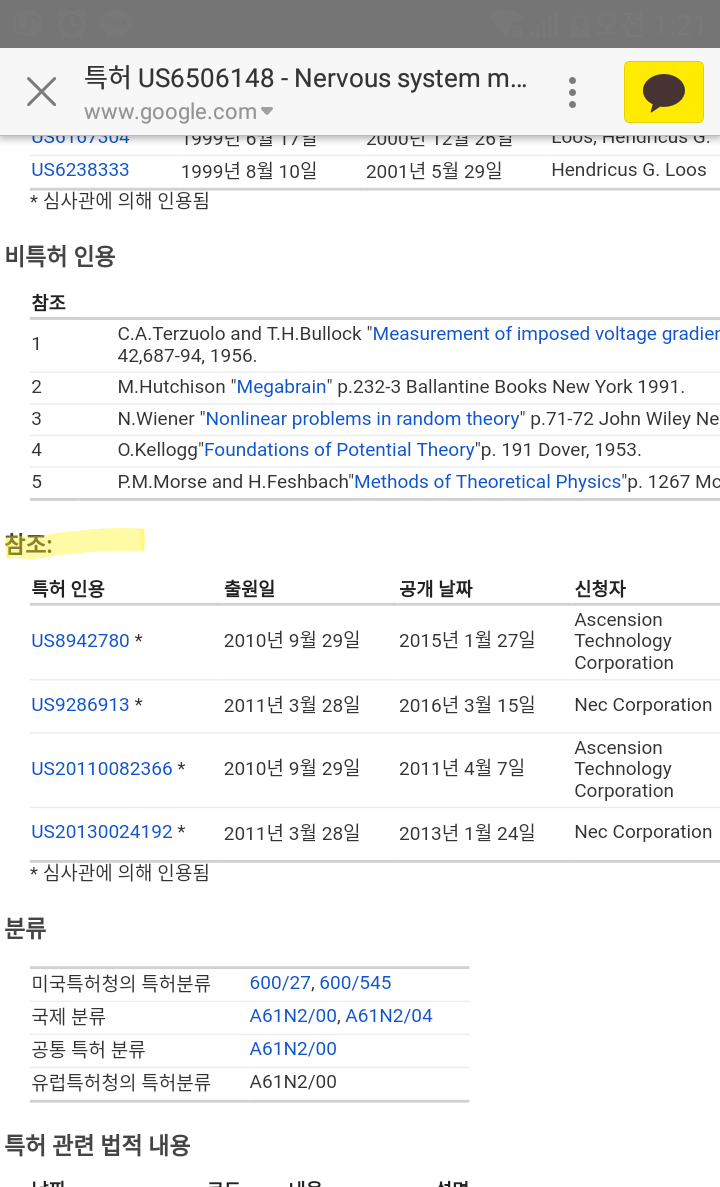
Task: Select the '비특허 인용' section heading
Action: pos(61,256)
